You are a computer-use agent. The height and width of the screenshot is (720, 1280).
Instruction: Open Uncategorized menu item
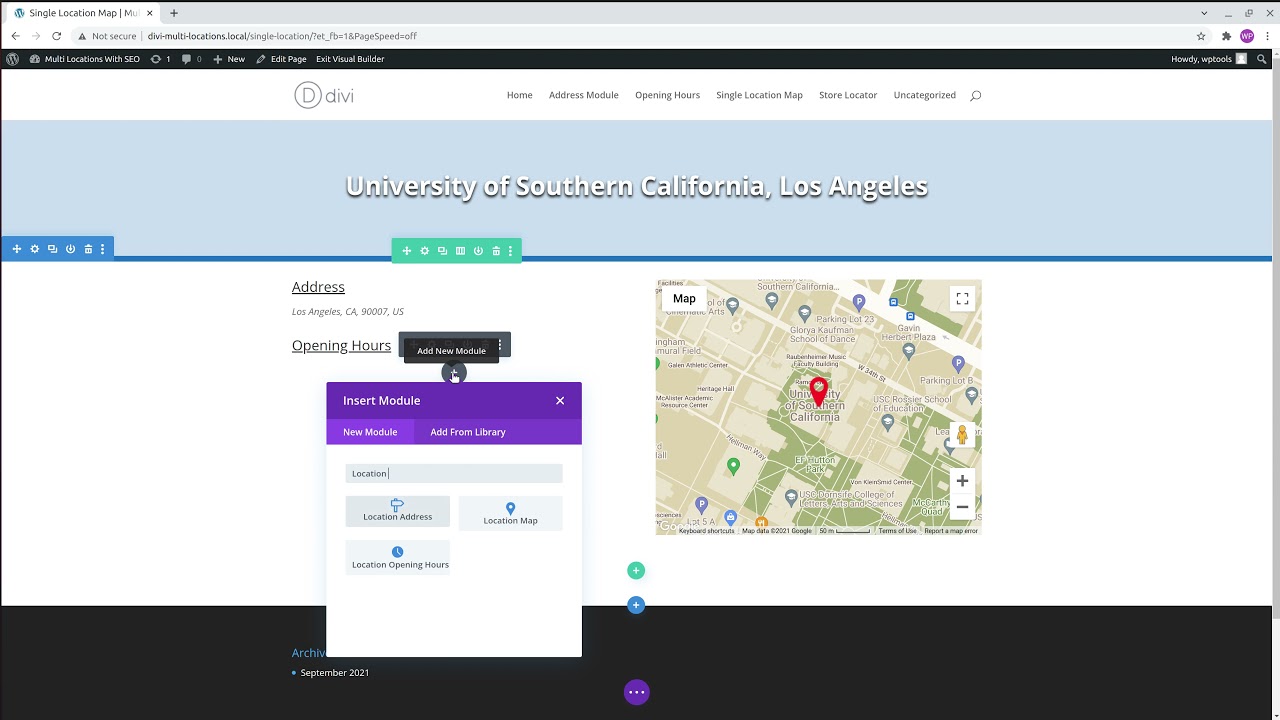coord(925,95)
